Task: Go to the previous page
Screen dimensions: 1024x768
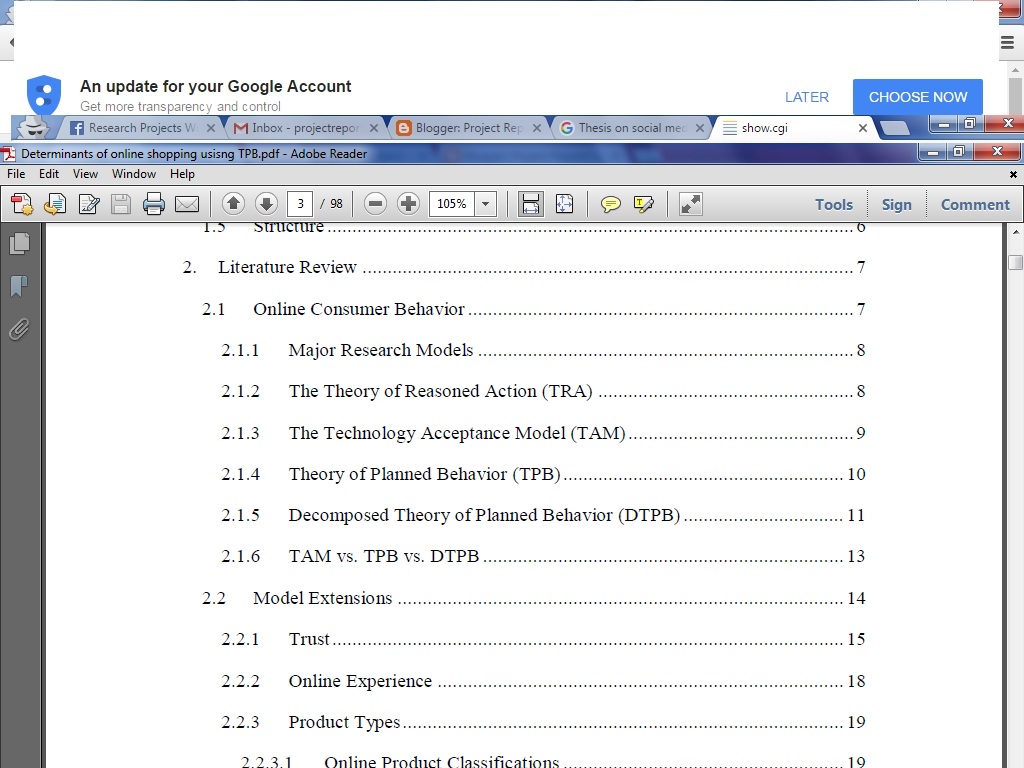Action: point(233,204)
